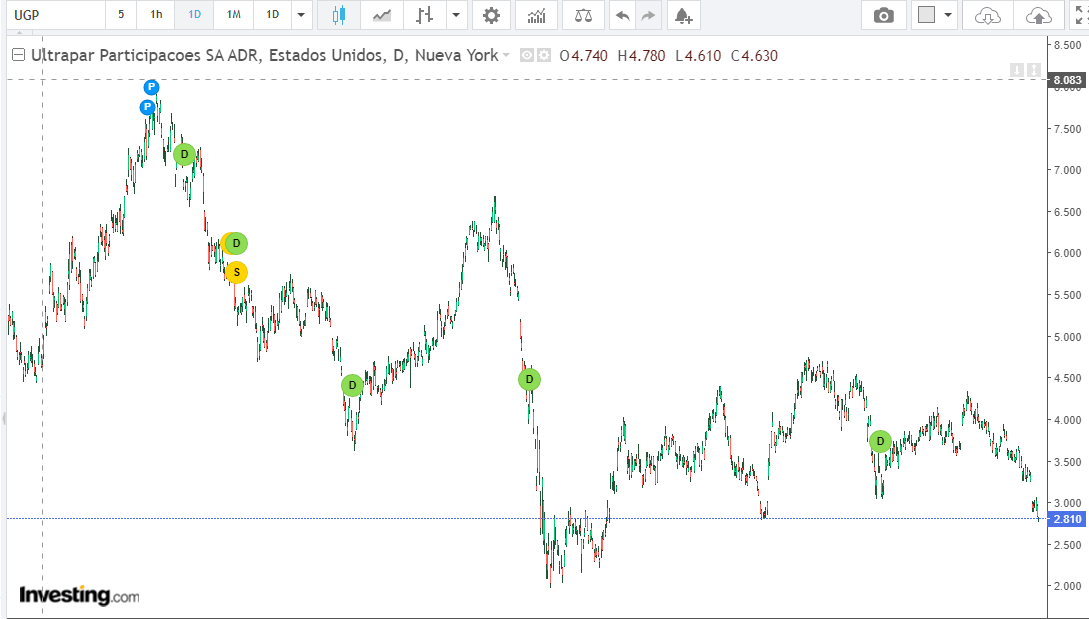Screen dimensions: 1089x619
Task: Toggle series visibility eye icon in the legend
Action: tap(527, 56)
